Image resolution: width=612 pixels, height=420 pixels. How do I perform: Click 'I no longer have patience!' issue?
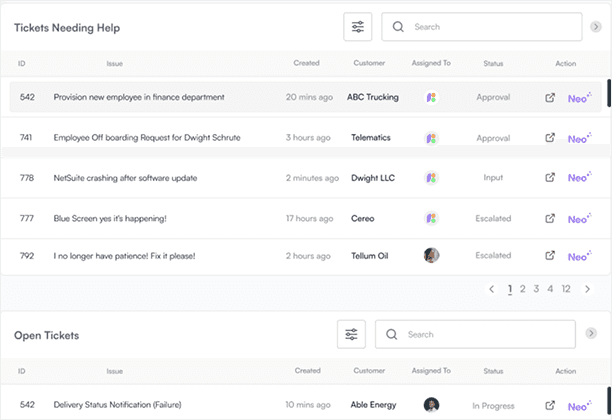click(125, 256)
